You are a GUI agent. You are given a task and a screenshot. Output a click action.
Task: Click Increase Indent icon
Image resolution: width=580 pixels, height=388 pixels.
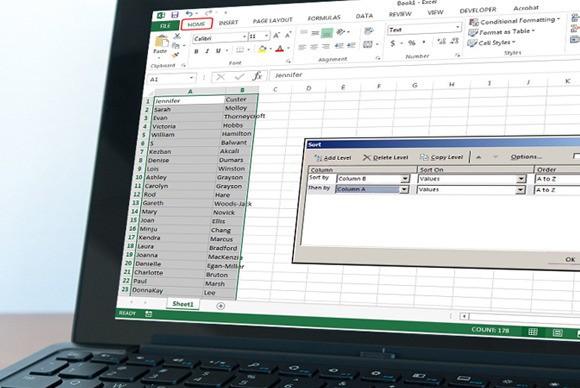(351, 46)
